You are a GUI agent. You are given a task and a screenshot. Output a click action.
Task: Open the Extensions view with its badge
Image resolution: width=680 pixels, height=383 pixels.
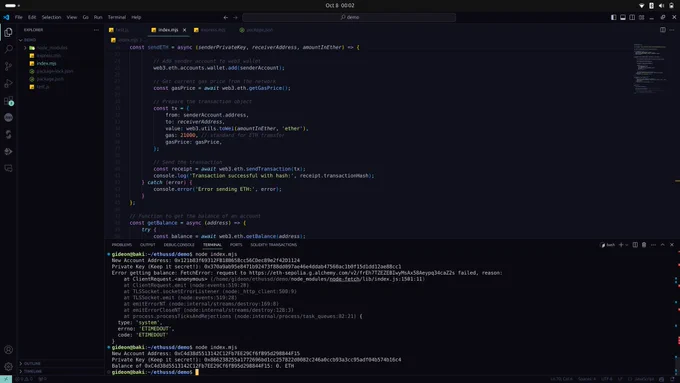8,101
